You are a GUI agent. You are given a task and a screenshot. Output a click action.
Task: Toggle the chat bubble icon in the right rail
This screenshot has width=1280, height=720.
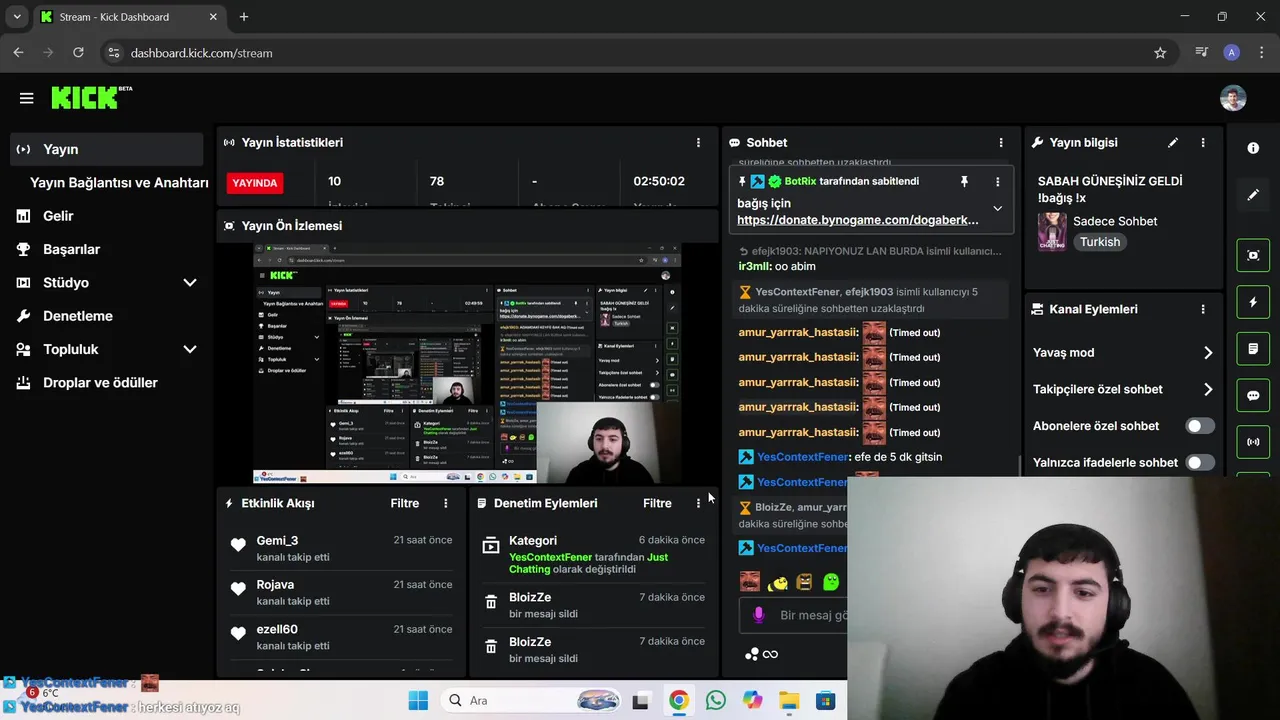coord(1253,395)
